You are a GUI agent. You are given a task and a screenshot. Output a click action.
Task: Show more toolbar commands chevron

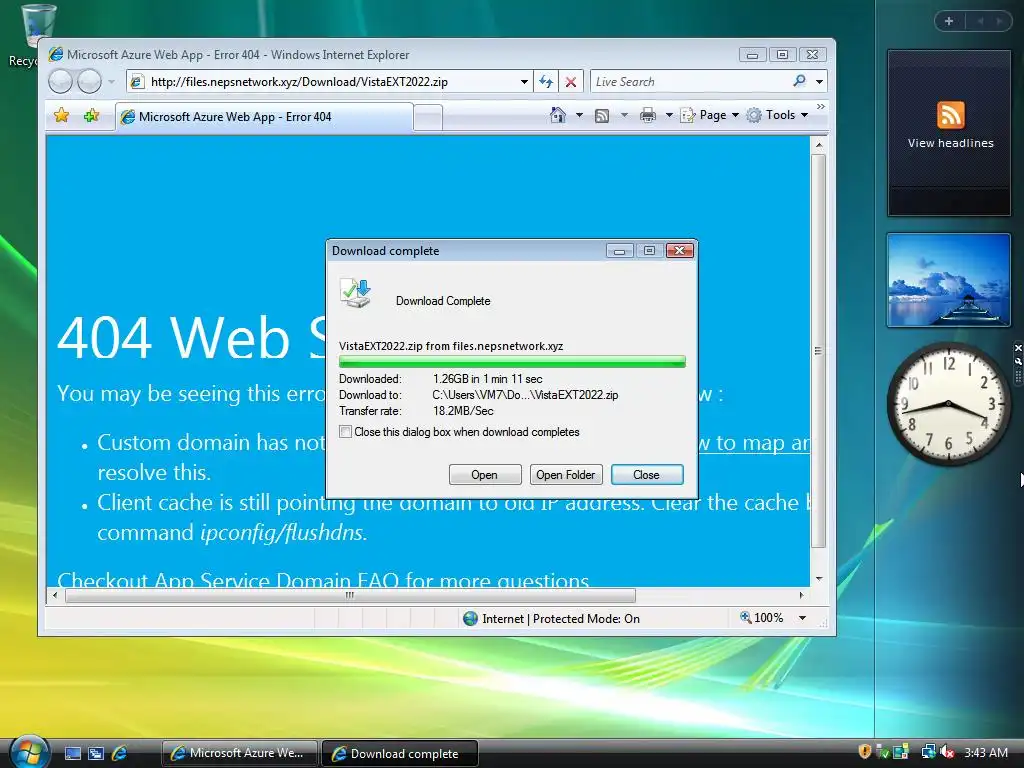pos(820,106)
